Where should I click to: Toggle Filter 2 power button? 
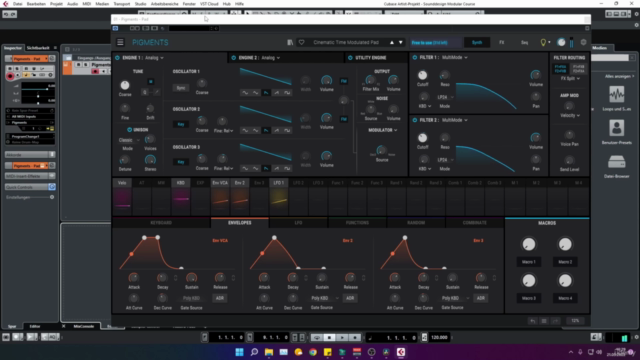tap(415, 120)
